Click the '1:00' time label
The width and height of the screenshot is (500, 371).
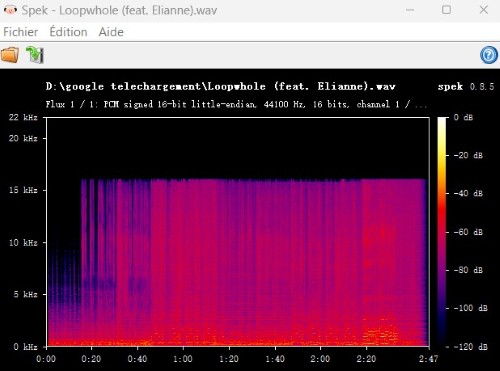(183, 359)
